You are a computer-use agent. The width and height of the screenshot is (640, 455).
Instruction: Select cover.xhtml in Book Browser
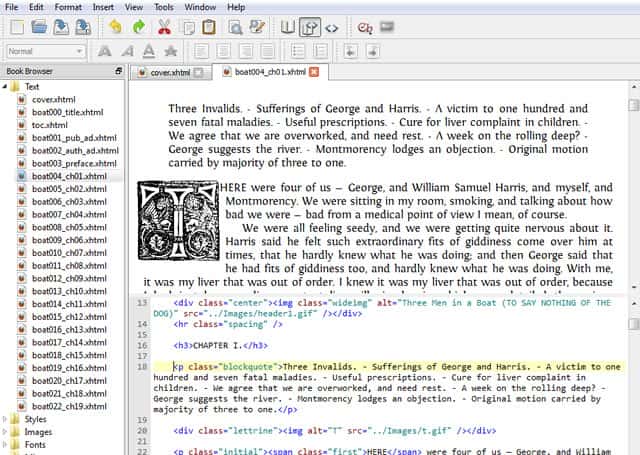[x=54, y=100]
